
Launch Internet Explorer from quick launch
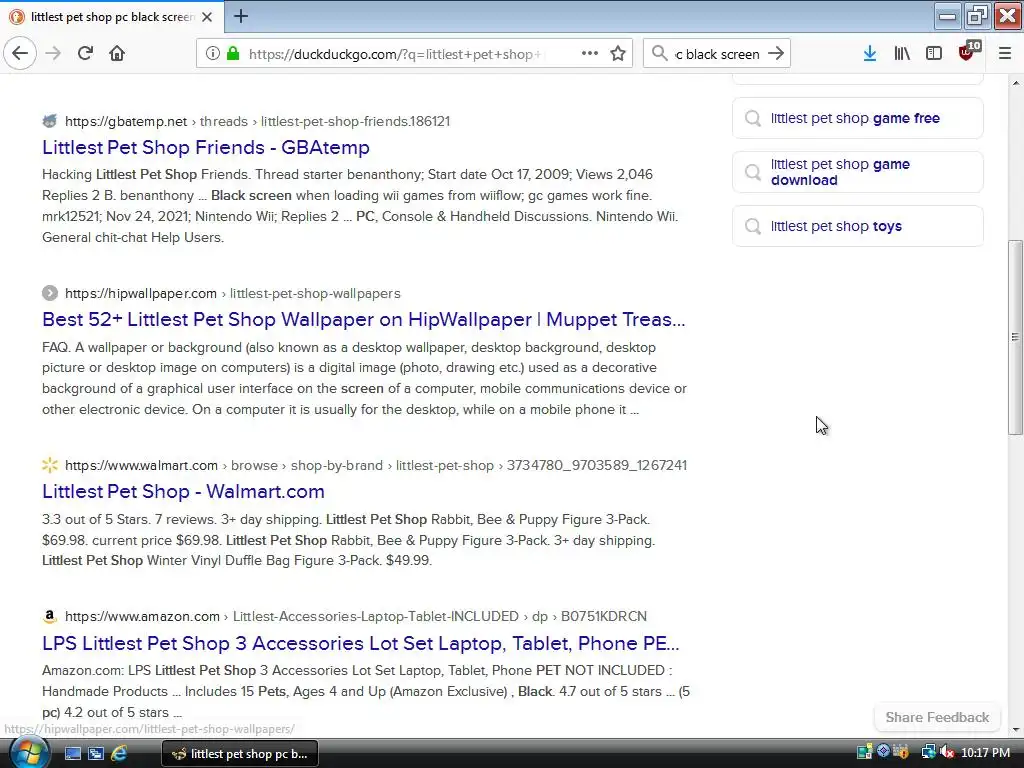tap(119, 754)
